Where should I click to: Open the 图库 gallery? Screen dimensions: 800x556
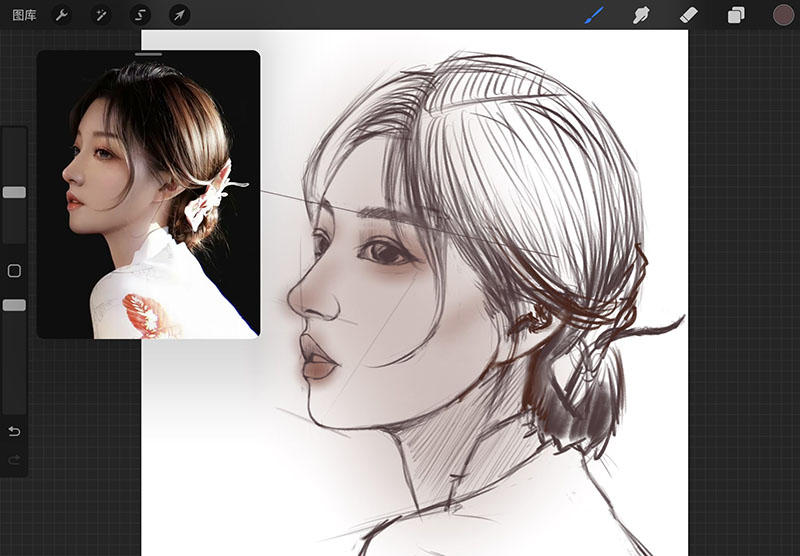click(24, 15)
